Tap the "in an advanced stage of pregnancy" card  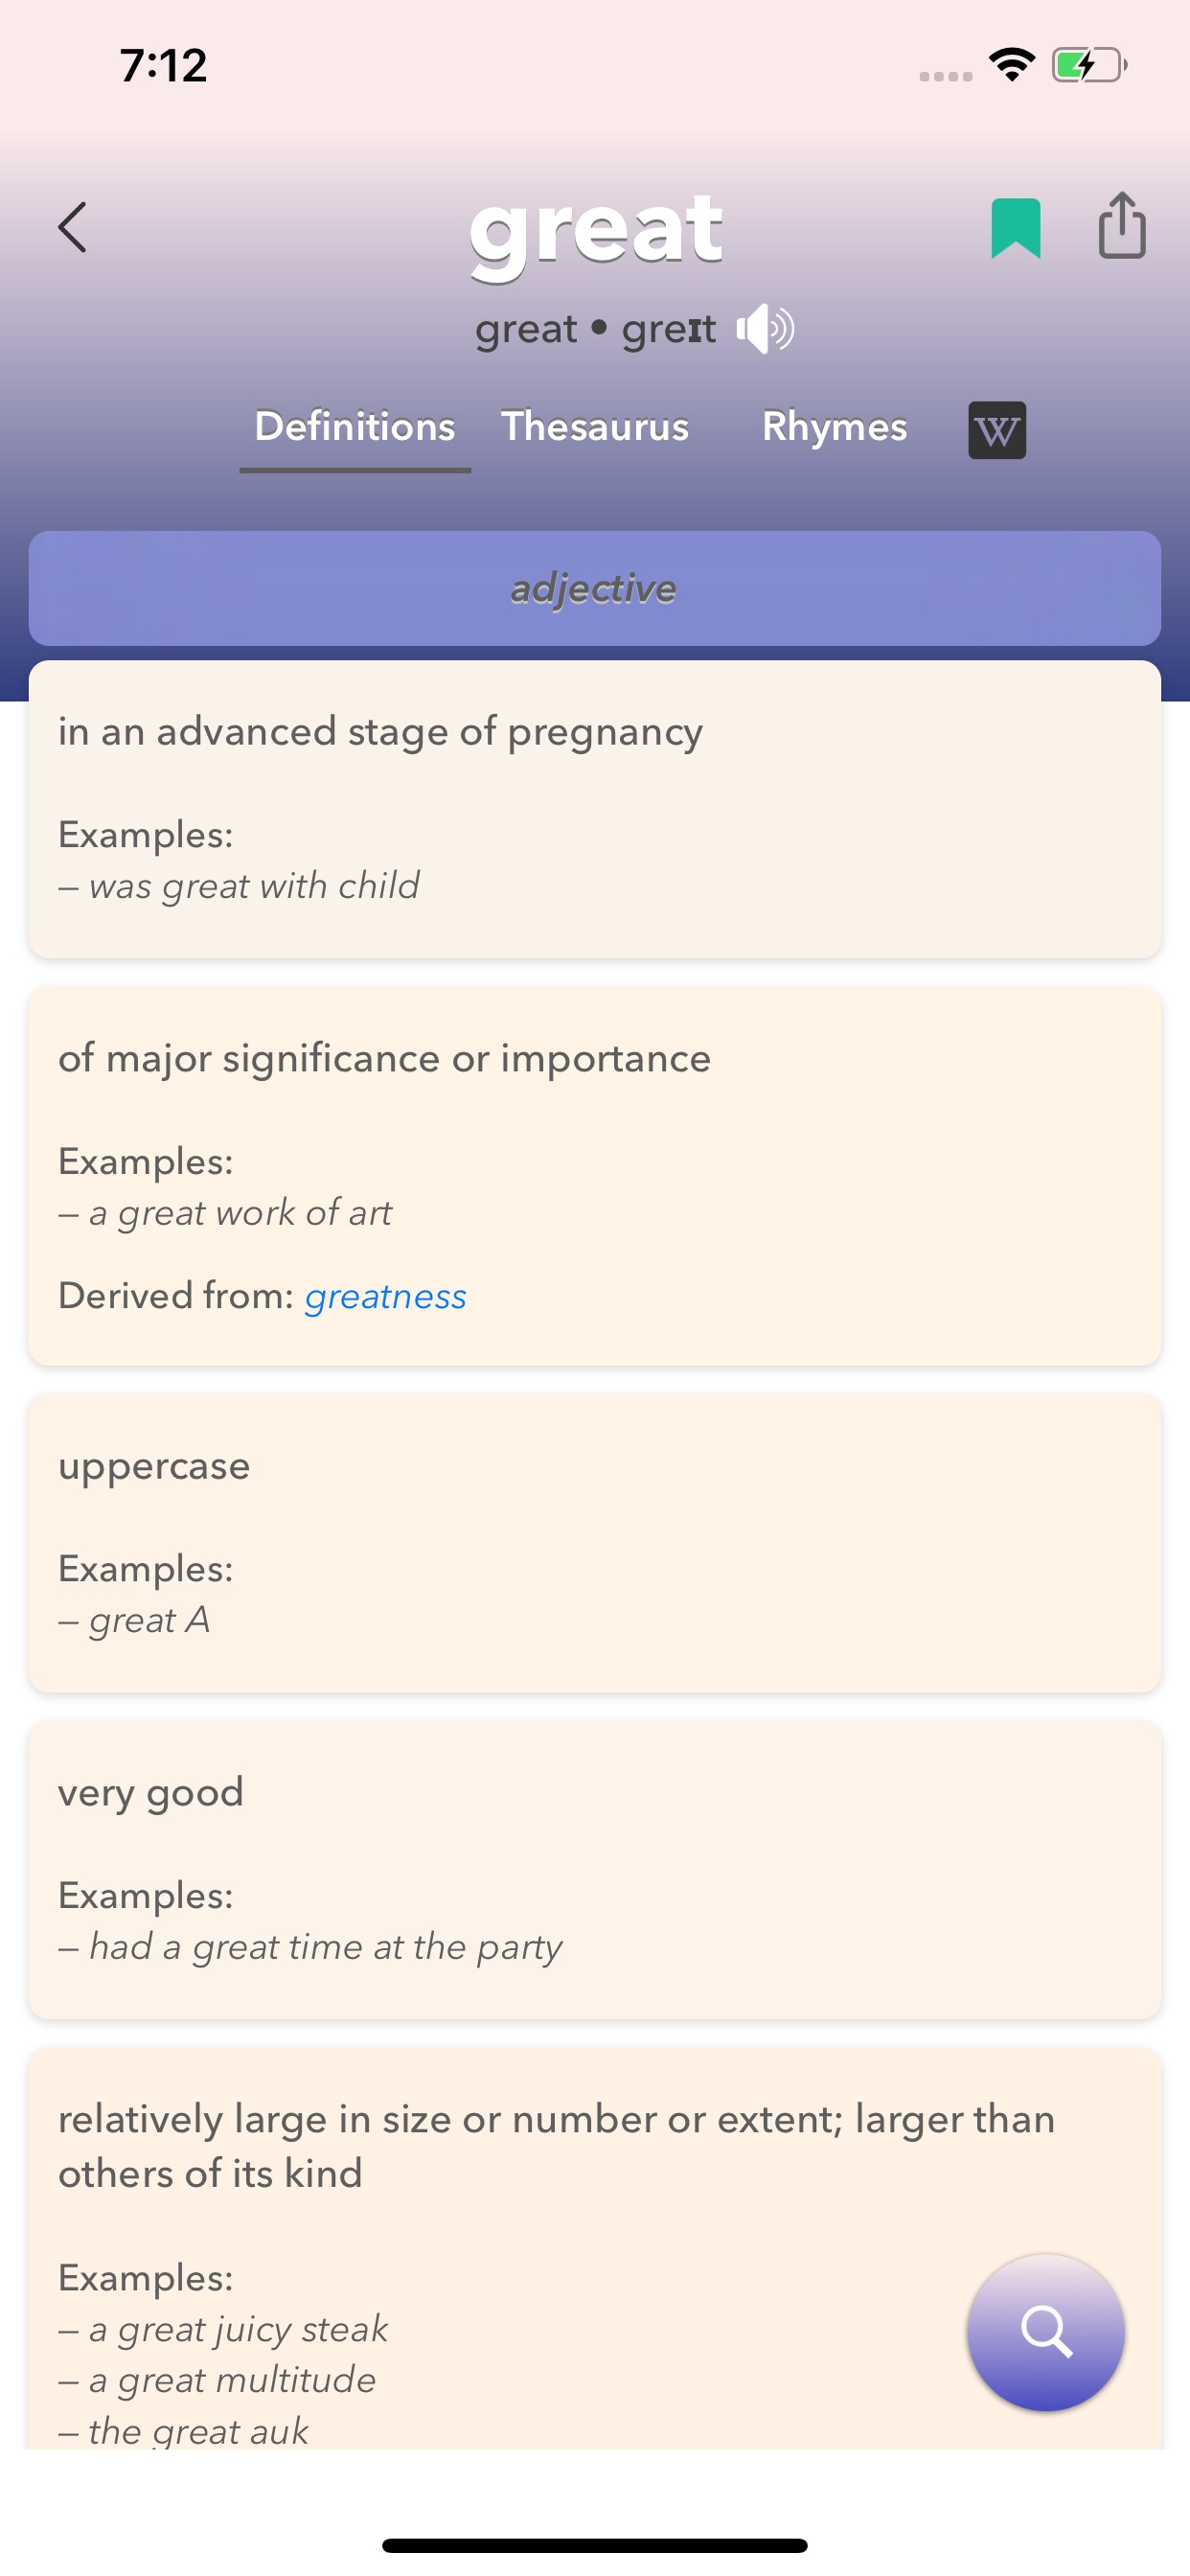point(594,808)
